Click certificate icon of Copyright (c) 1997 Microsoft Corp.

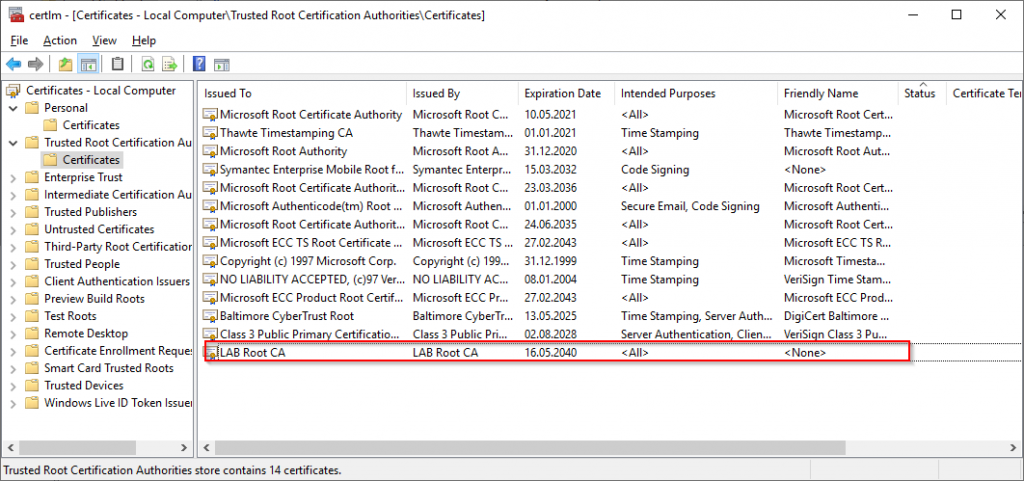(x=210, y=262)
